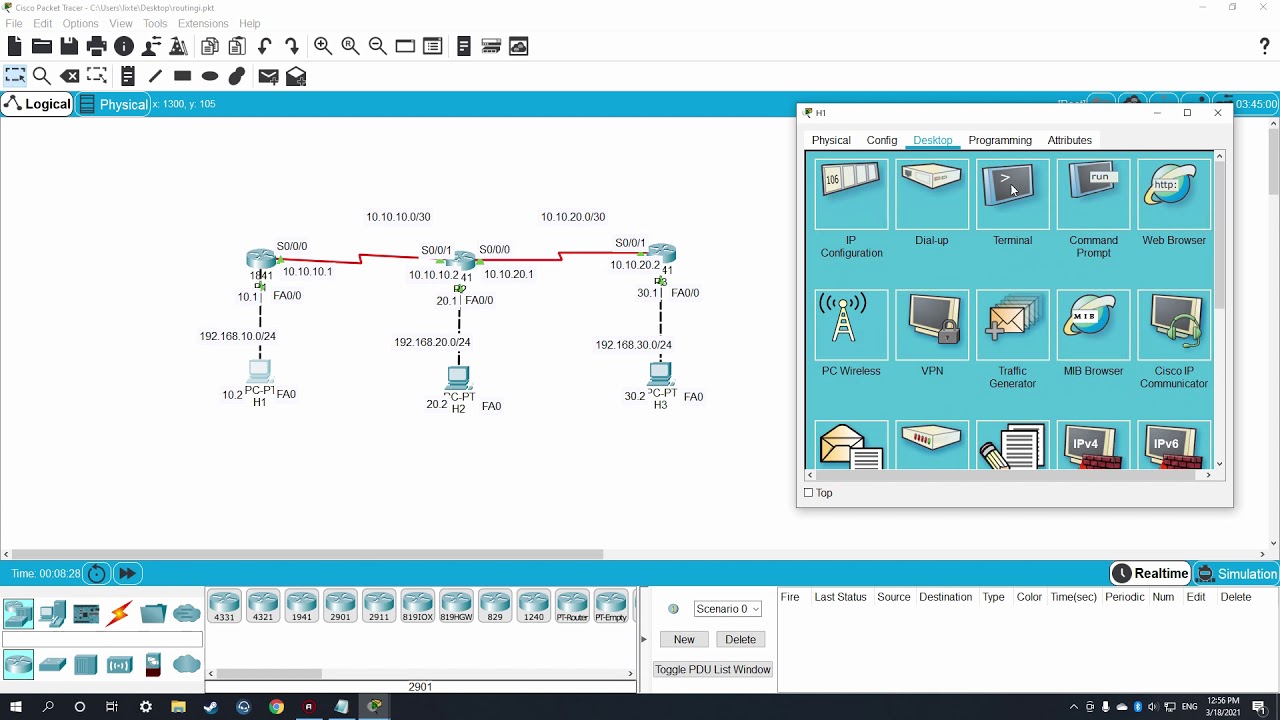Redo the action using toolbar arrow
The height and width of the screenshot is (720, 1280).
[292, 46]
